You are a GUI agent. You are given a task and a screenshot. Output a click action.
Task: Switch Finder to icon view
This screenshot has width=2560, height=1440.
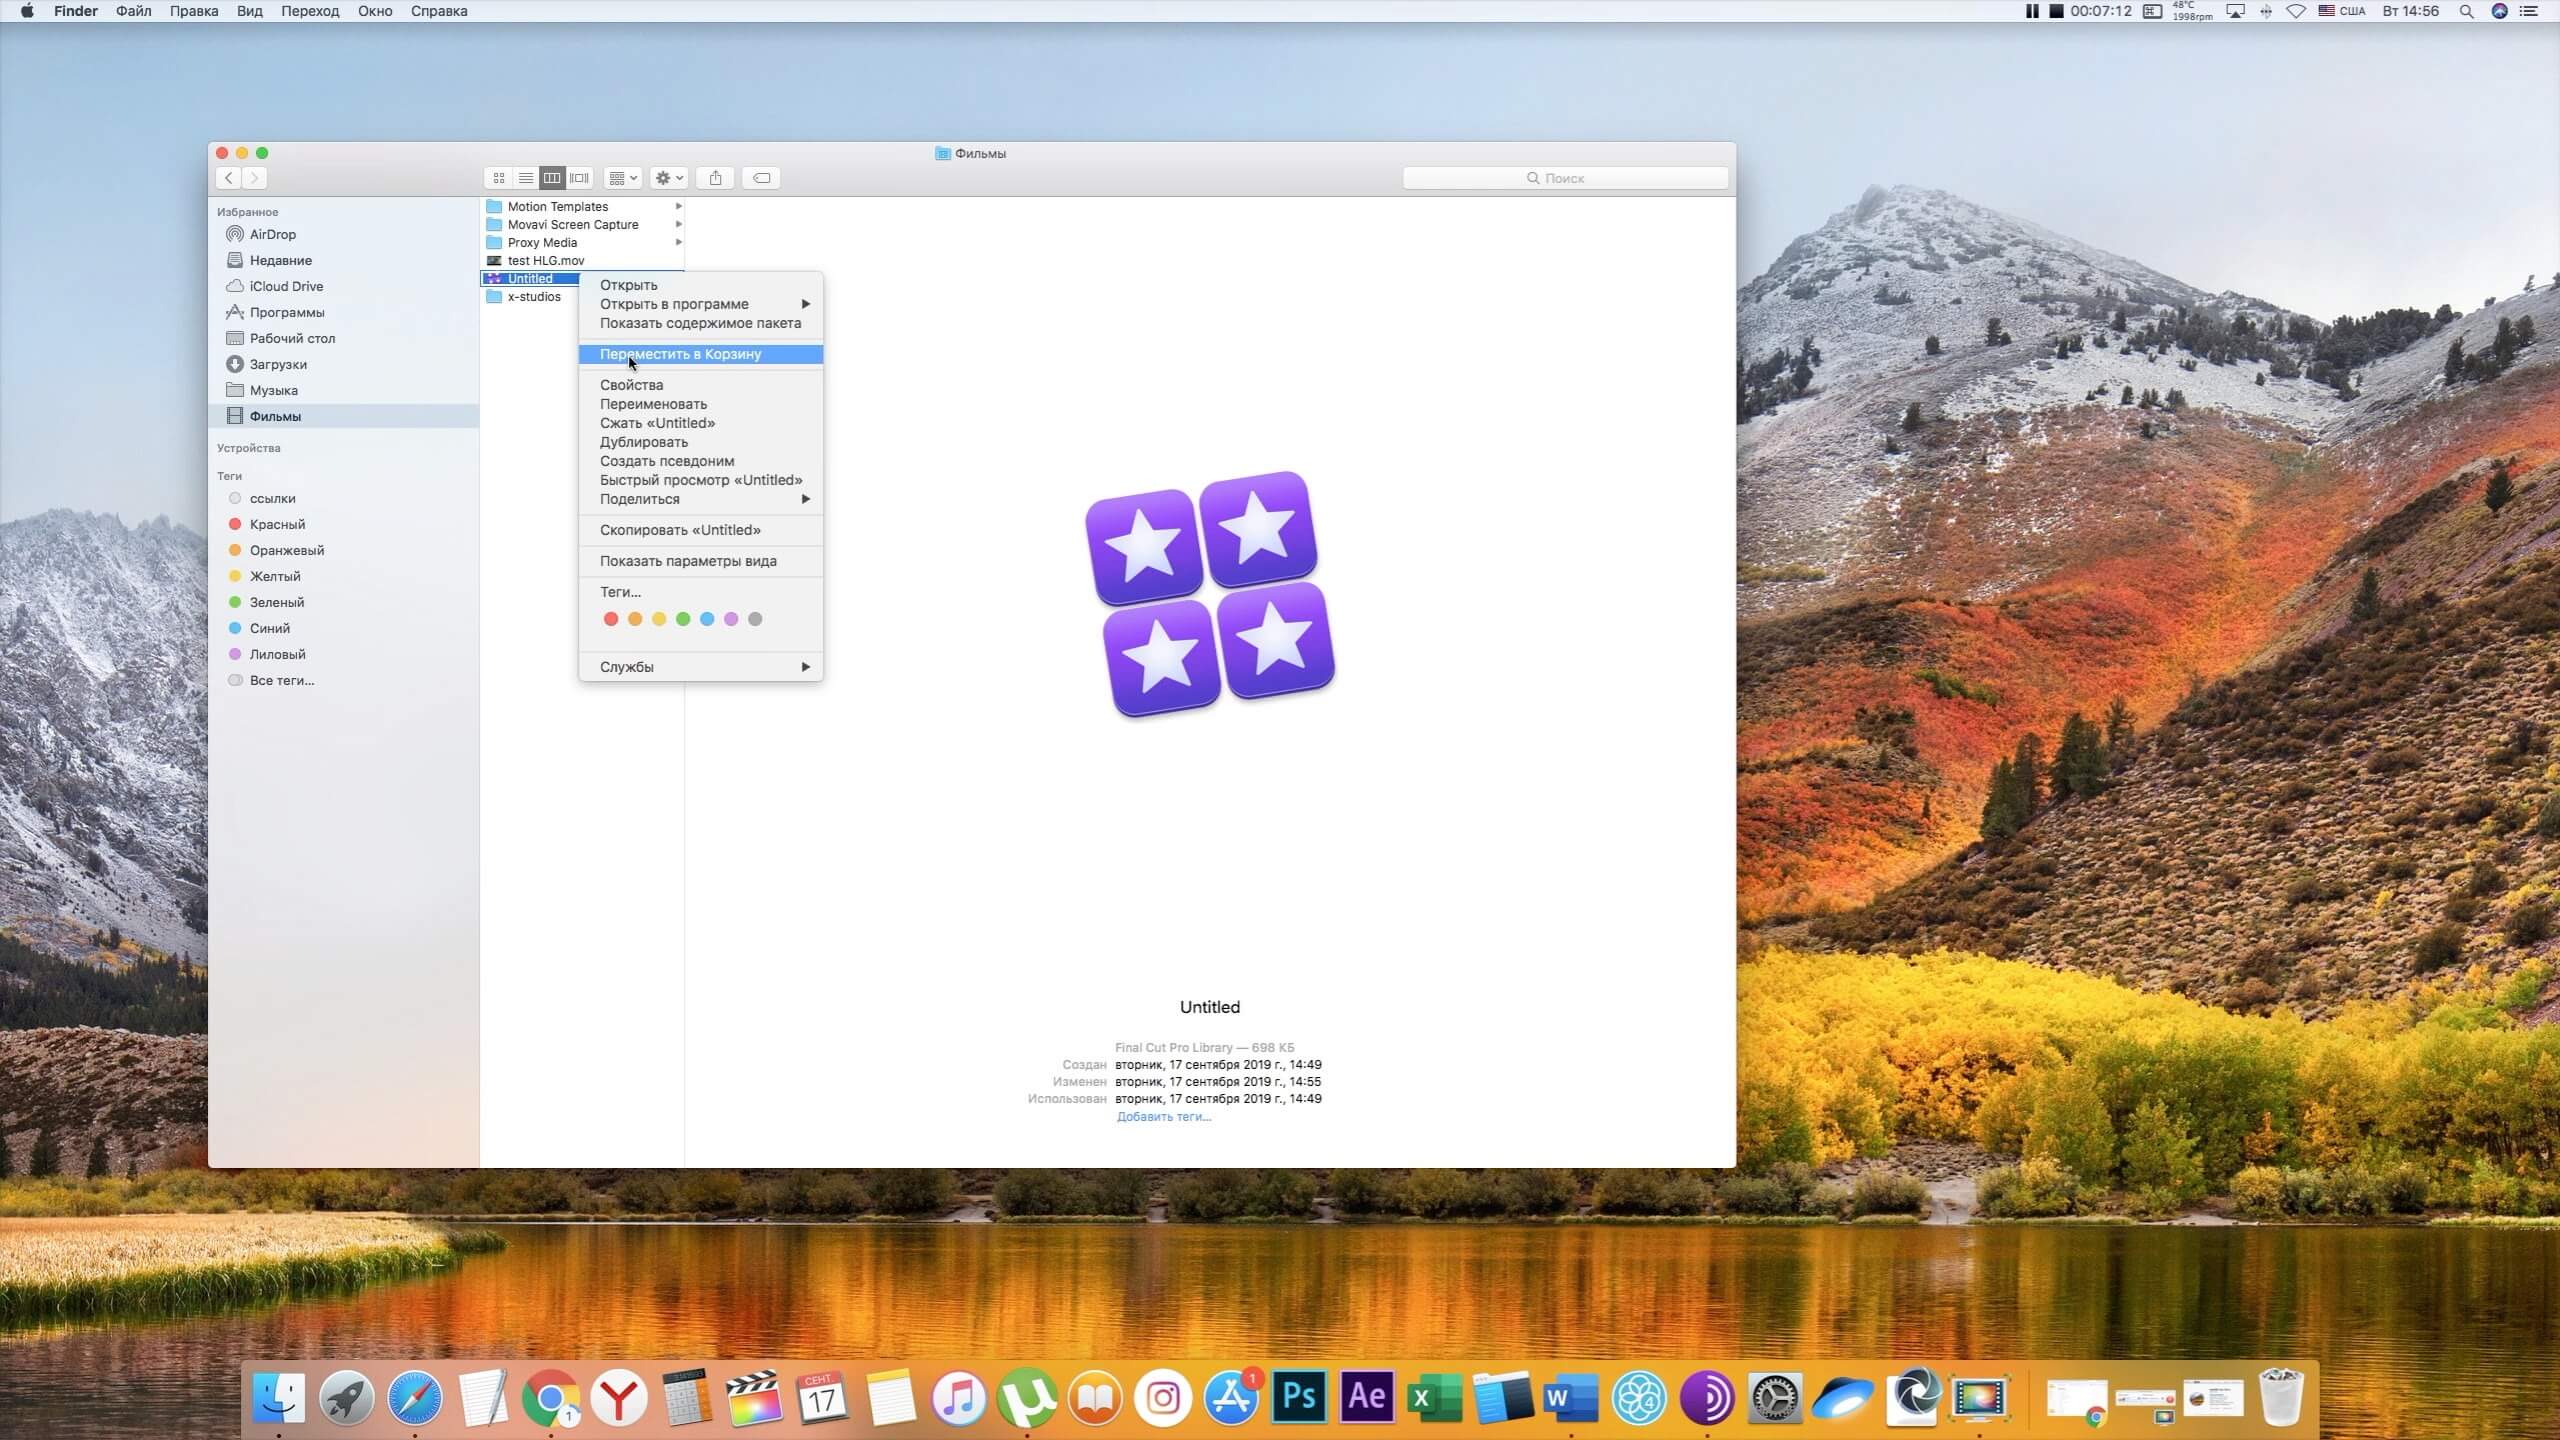pyautogui.click(x=498, y=178)
